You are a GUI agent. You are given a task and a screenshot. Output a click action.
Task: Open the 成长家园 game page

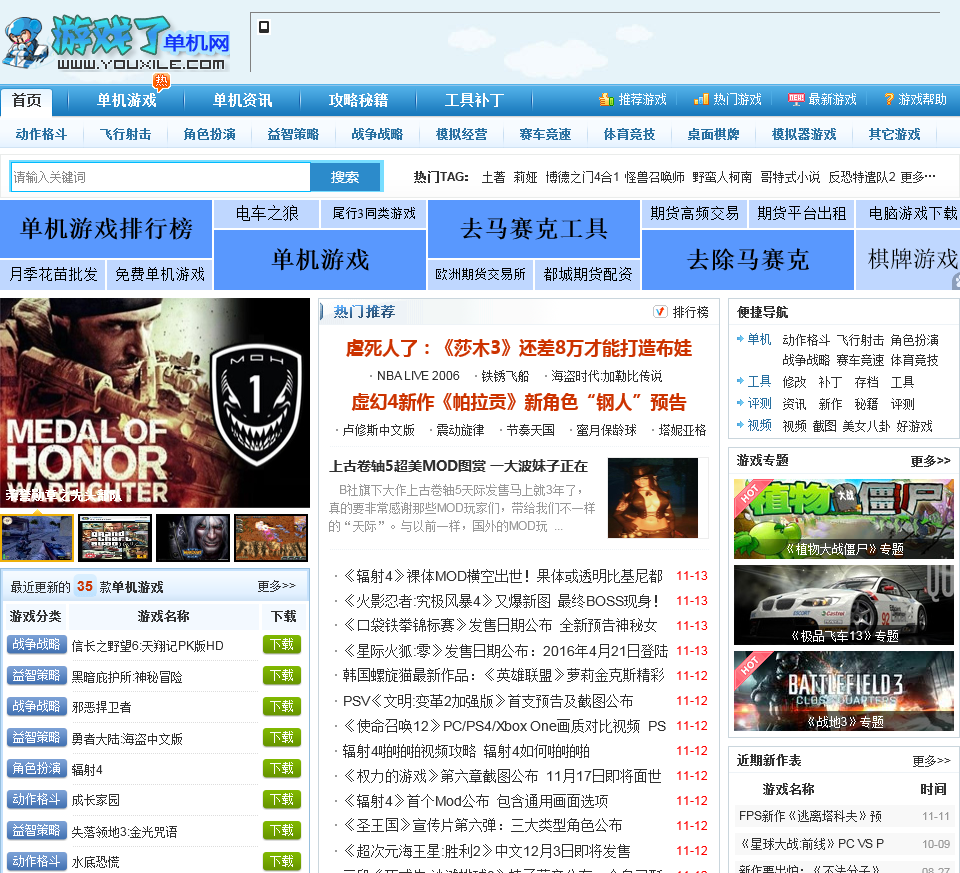[x=96, y=800]
